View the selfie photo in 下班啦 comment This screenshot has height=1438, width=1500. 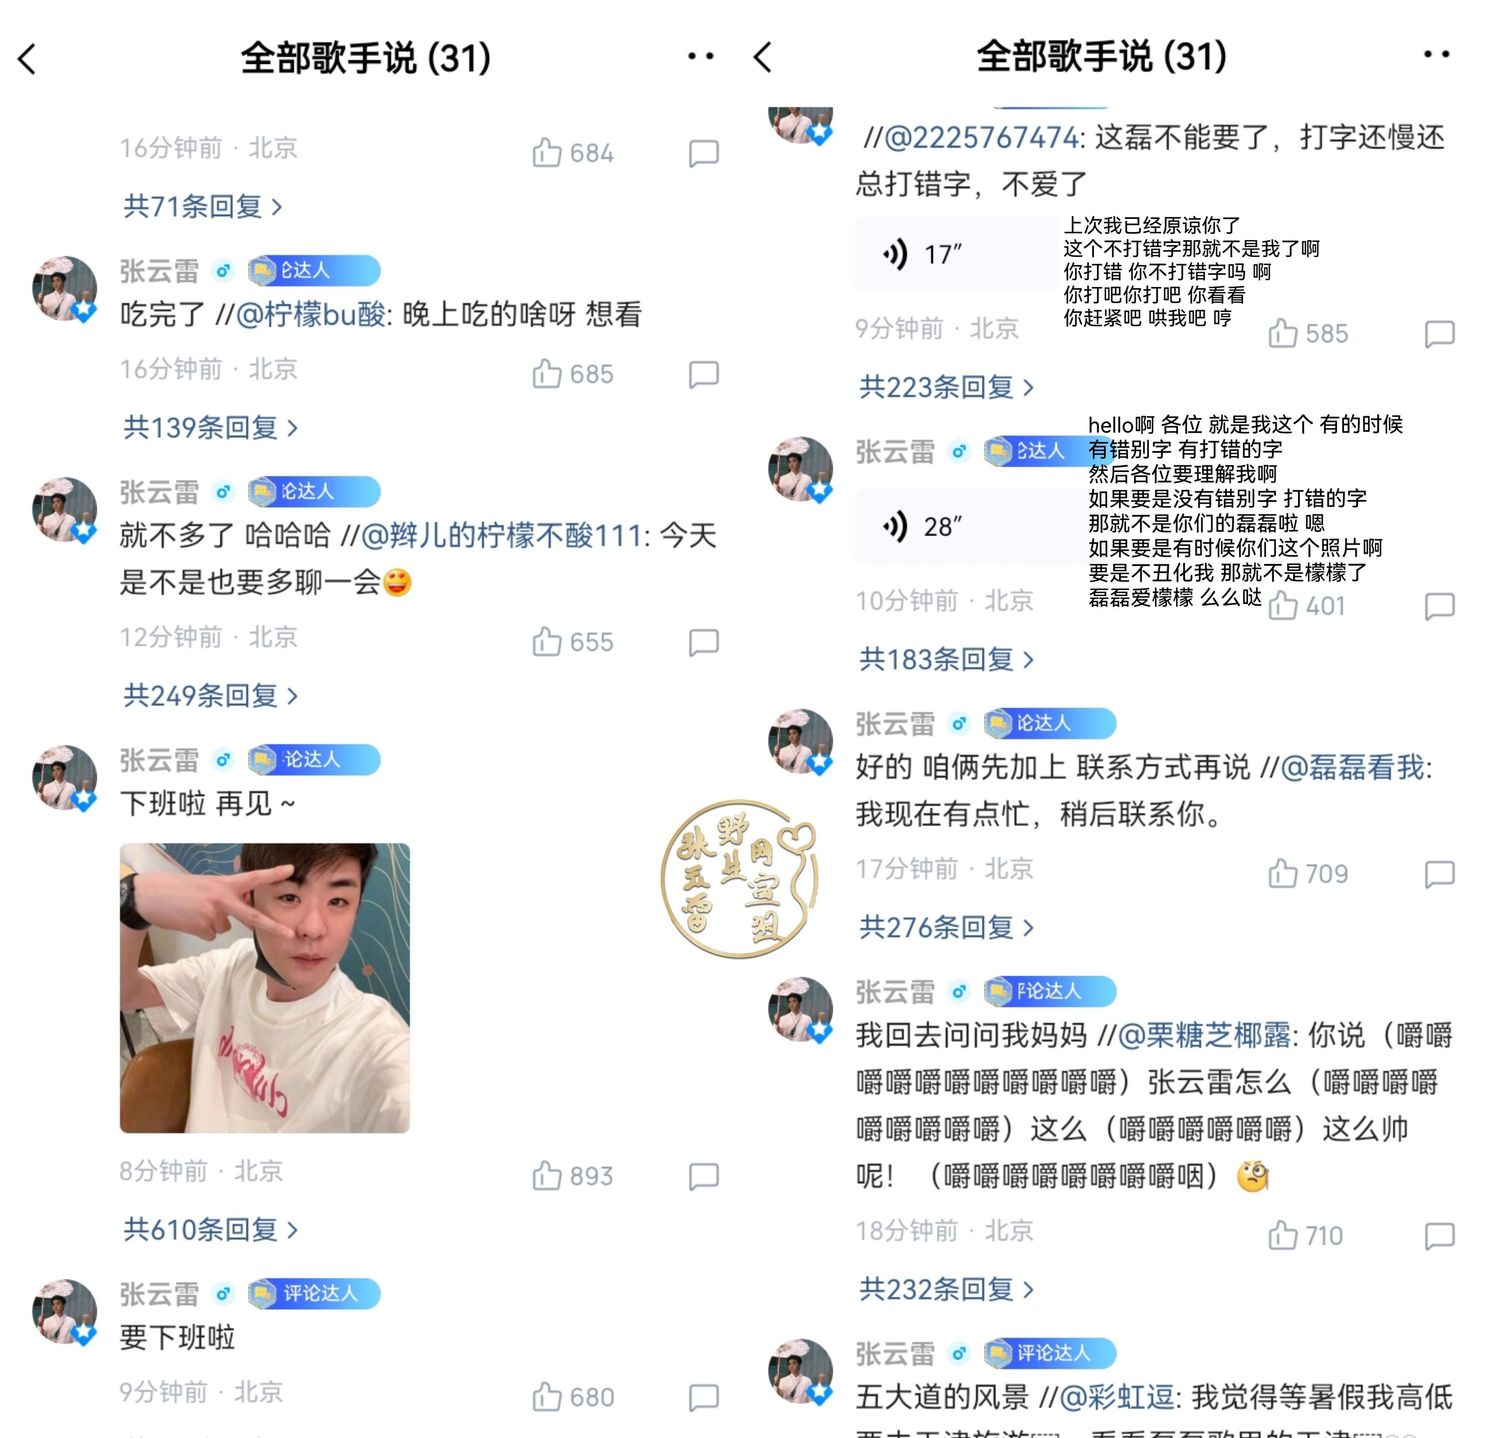(265, 988)
